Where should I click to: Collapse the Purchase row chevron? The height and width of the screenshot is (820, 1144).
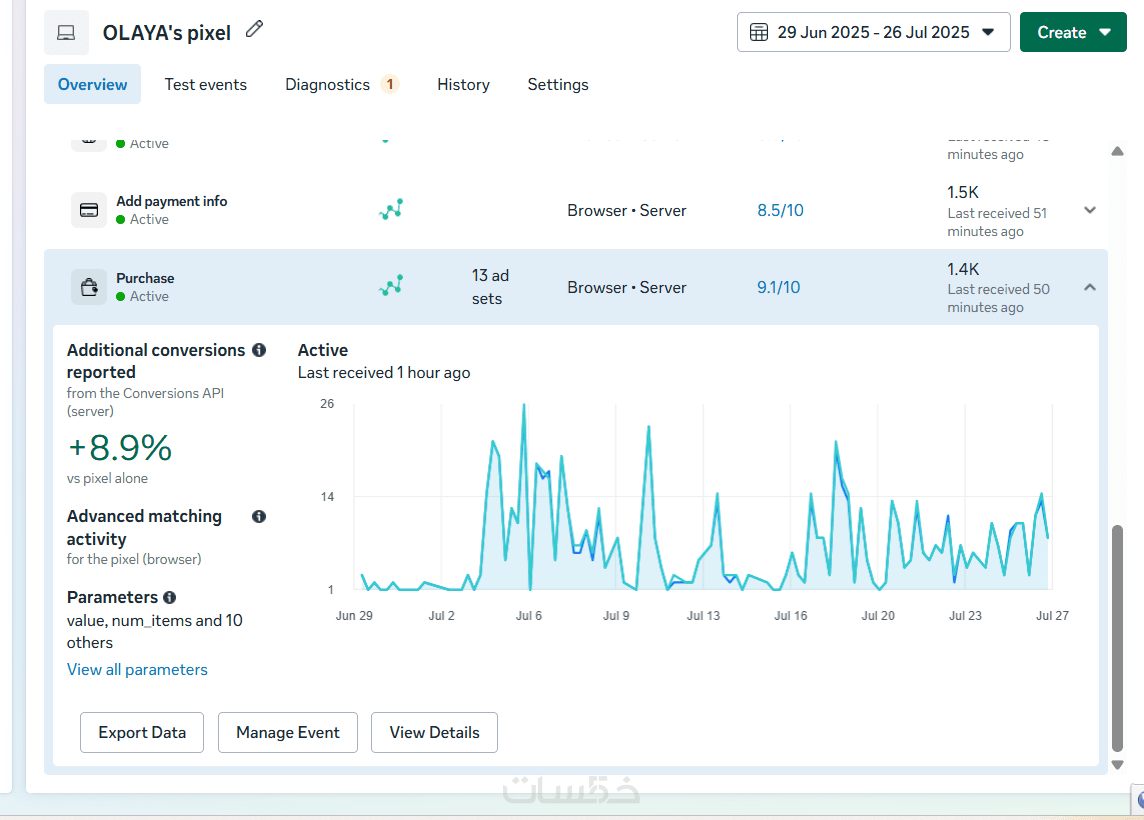coord(1090,287)
